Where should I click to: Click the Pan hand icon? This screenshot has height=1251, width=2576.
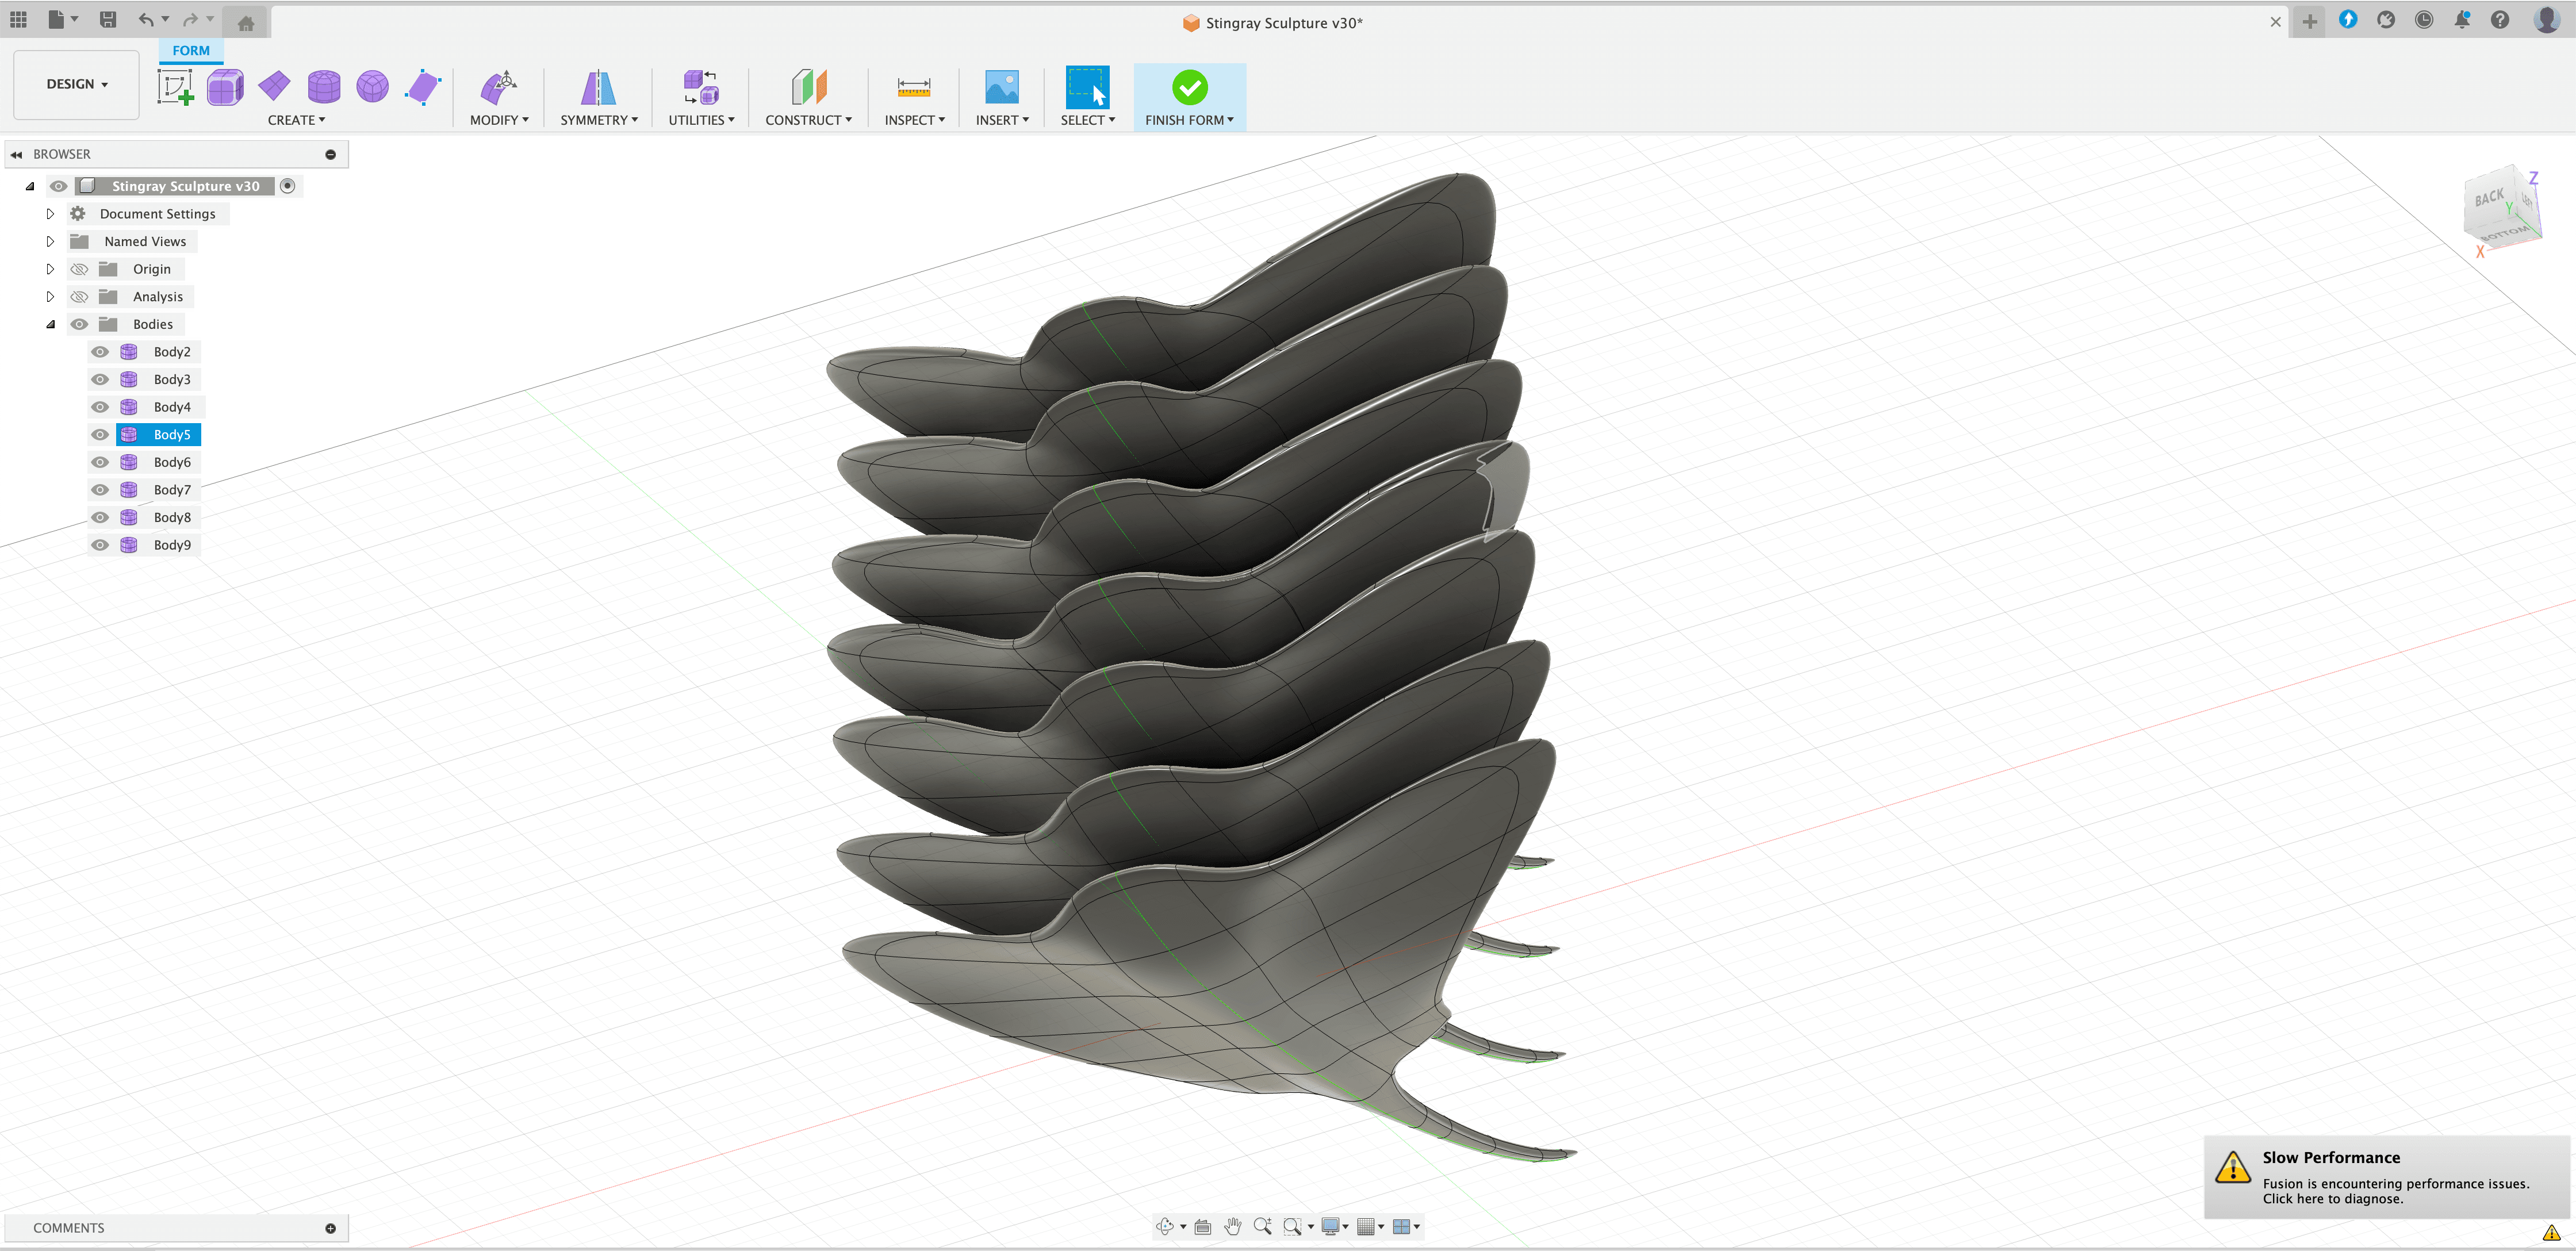[x=1232, y=1226]
